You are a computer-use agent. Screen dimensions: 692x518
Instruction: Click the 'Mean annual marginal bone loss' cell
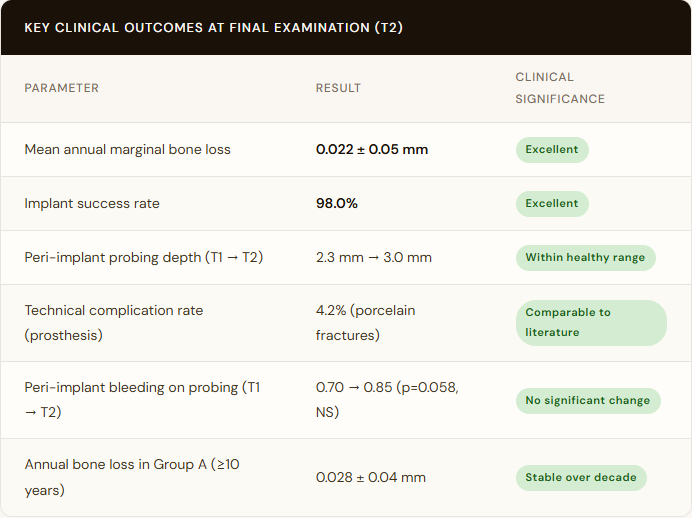[x=128, y=150]
